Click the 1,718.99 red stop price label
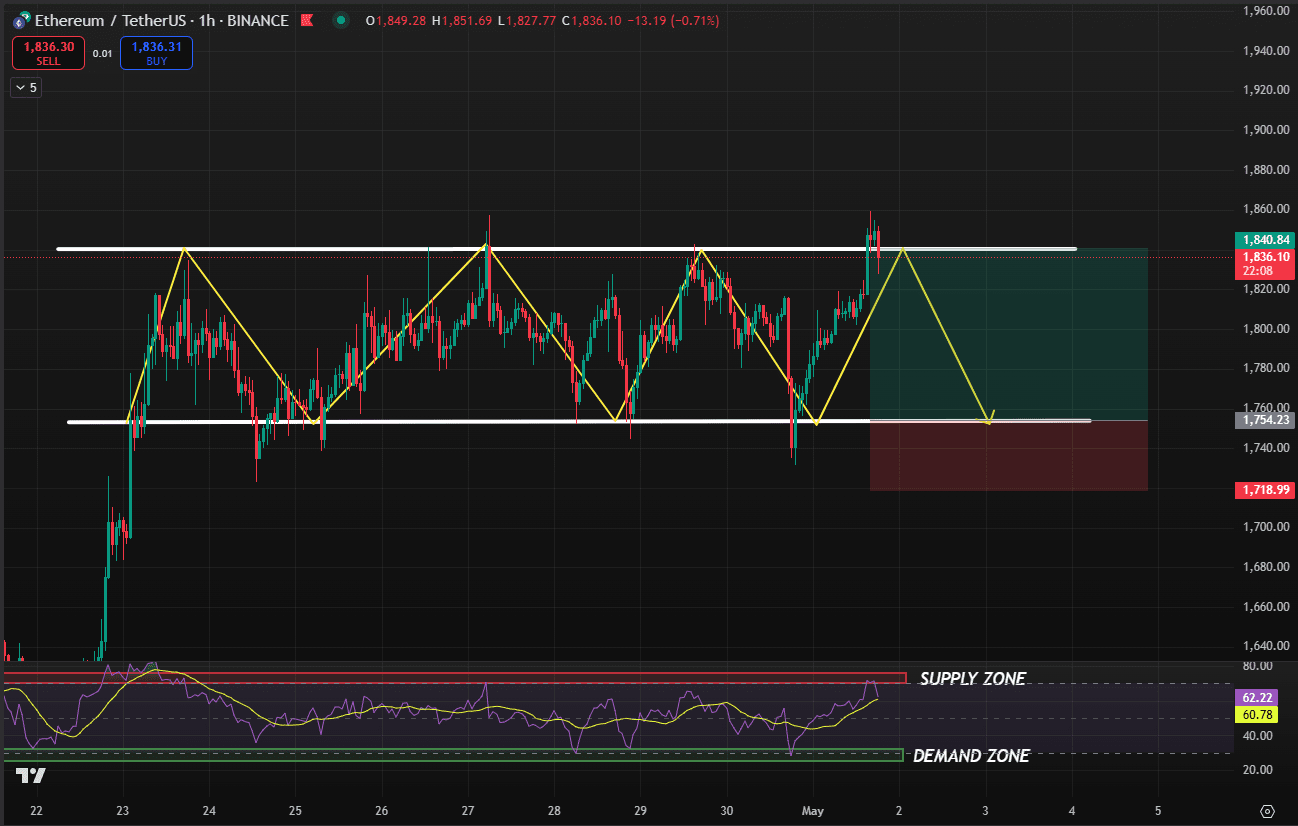The image size is (1298, 826). 1267,490
